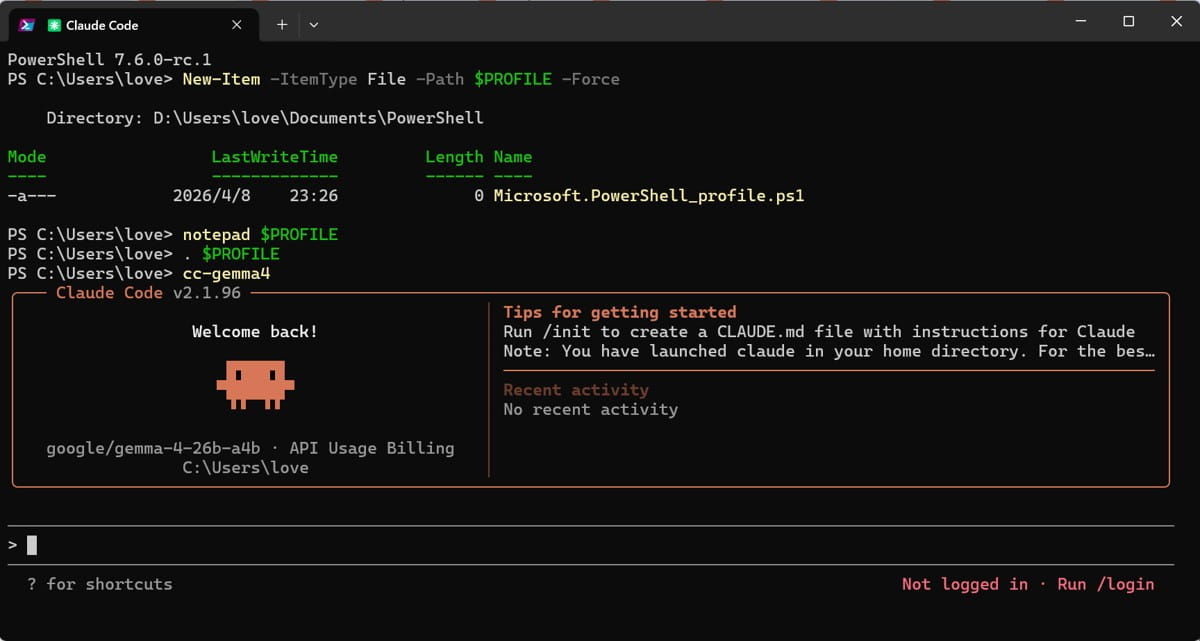Click 'Note: You have launched claude' line
The width and height of the screenshot is (1200, 641).
(830, 351)
